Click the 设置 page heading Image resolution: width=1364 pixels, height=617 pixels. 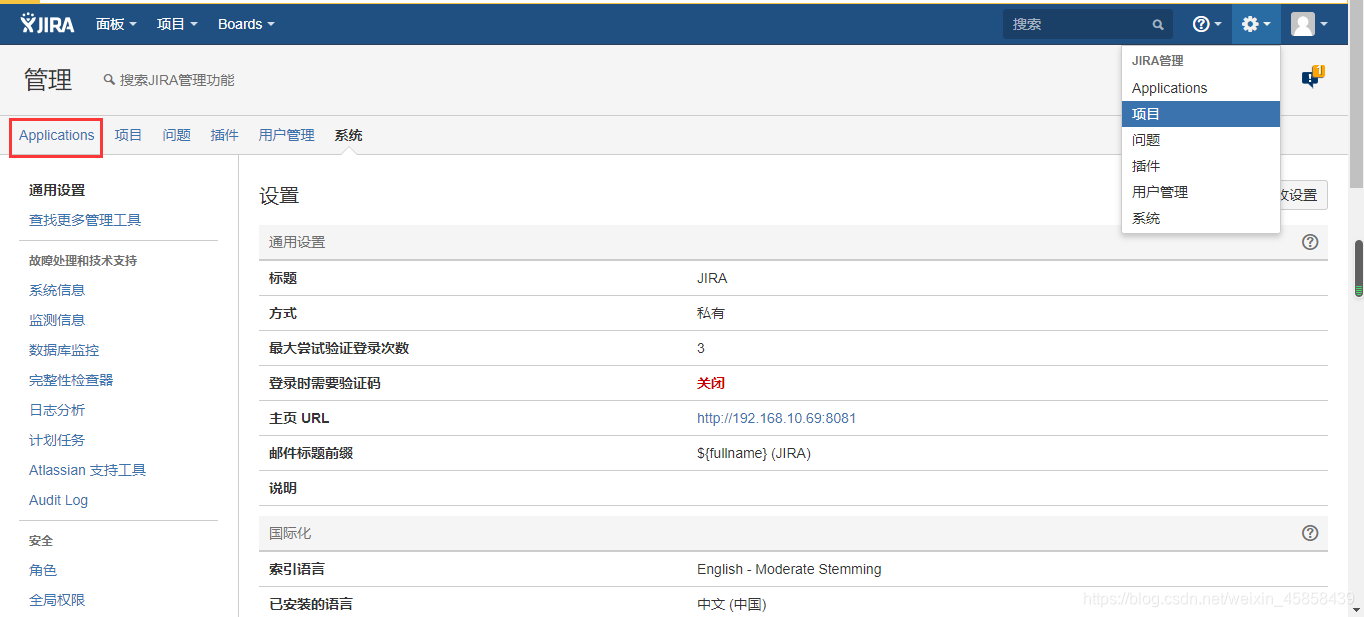tap(279, 196)
